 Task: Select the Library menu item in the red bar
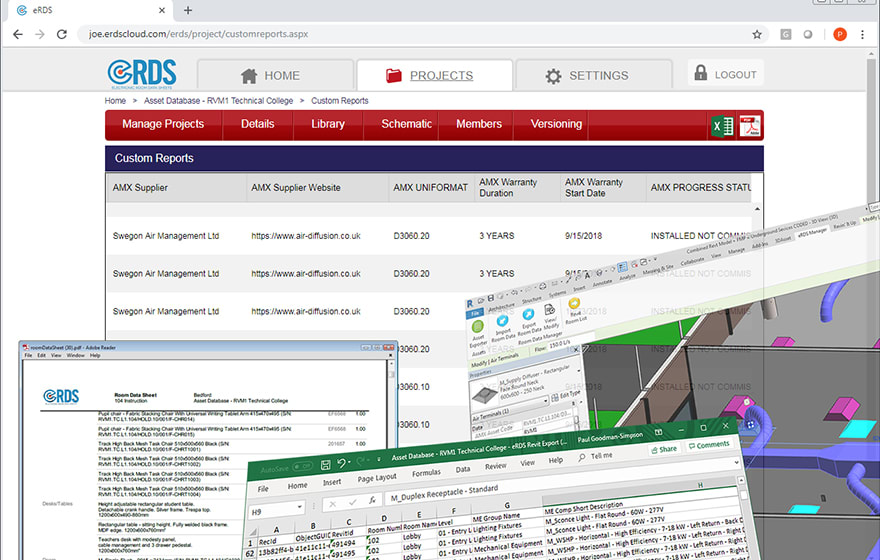328,124
